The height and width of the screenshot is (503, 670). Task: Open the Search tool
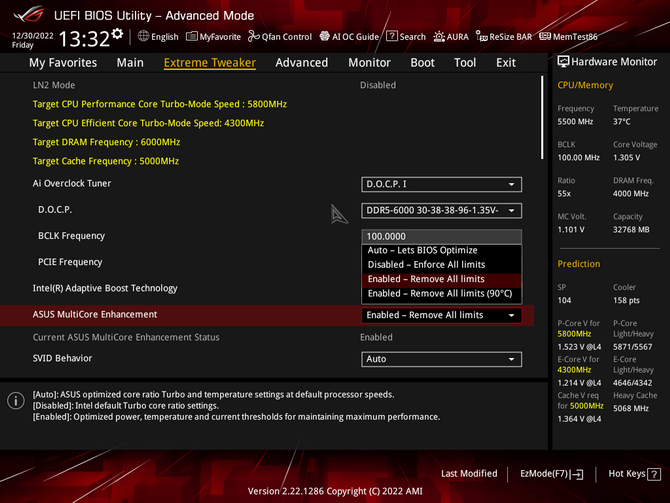(x=406, y=37)
